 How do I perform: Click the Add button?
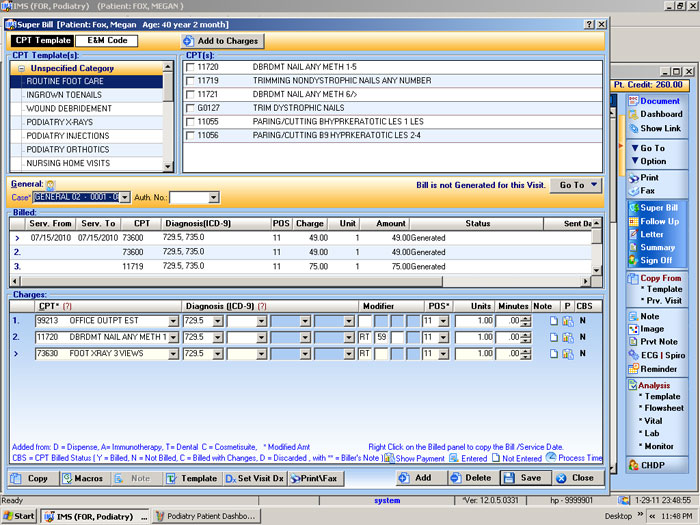coord(421,478)
